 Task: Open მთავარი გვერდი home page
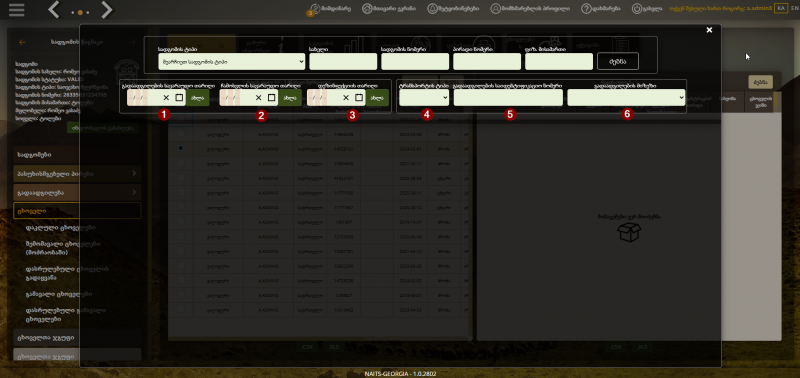pos(389,9)
